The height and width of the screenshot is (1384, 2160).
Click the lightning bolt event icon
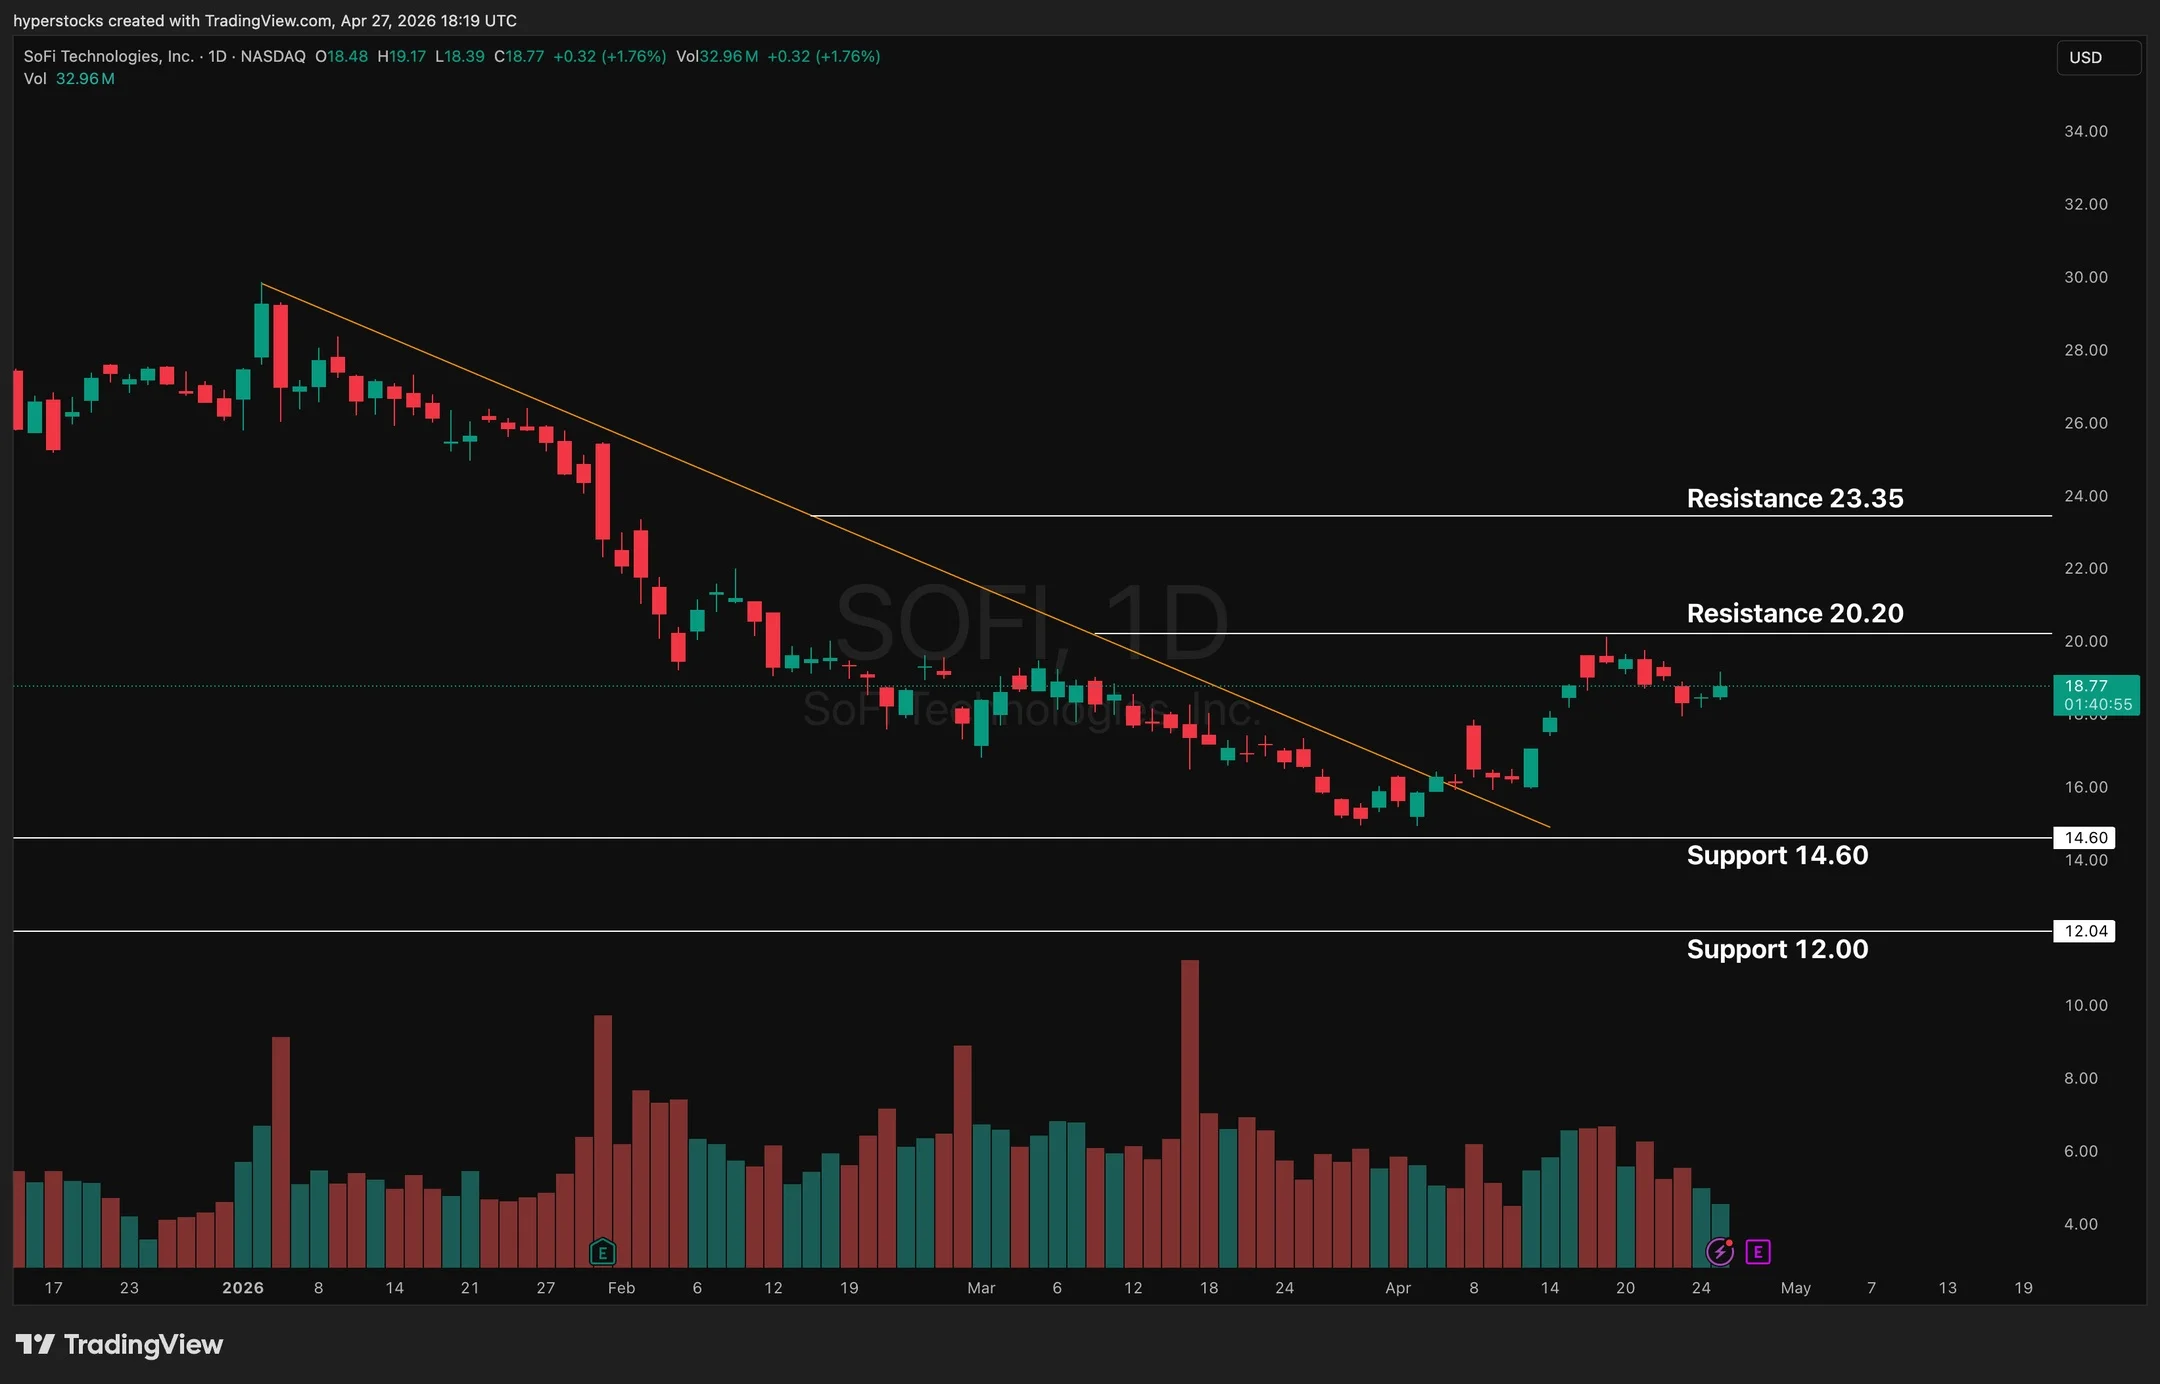pyautogui.click(x=1719, y=1251)
